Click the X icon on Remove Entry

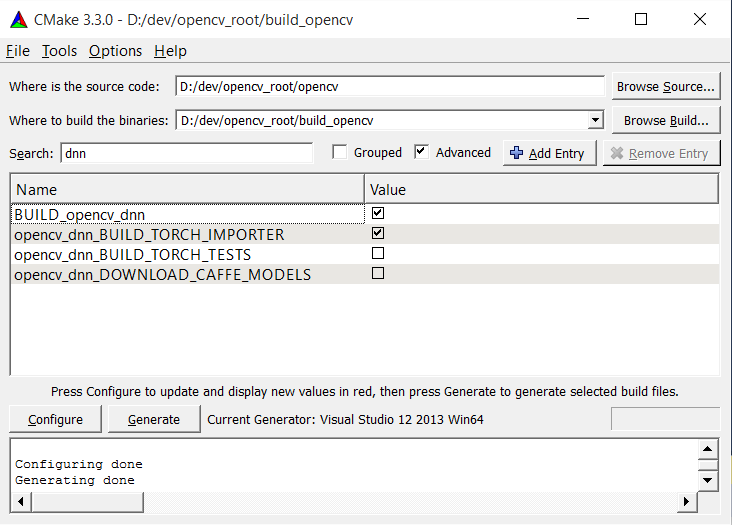[x=617, y=153]
